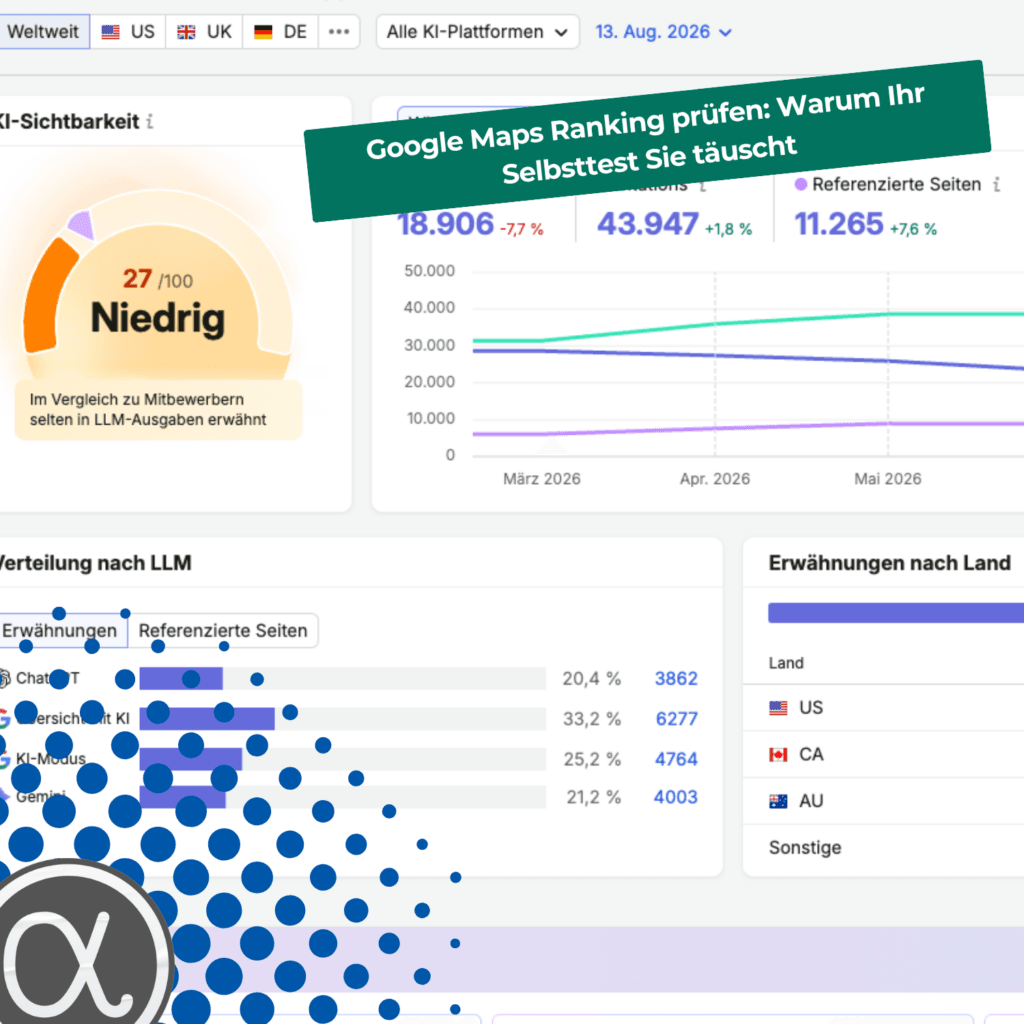Click the Land column header

(786, 664)
